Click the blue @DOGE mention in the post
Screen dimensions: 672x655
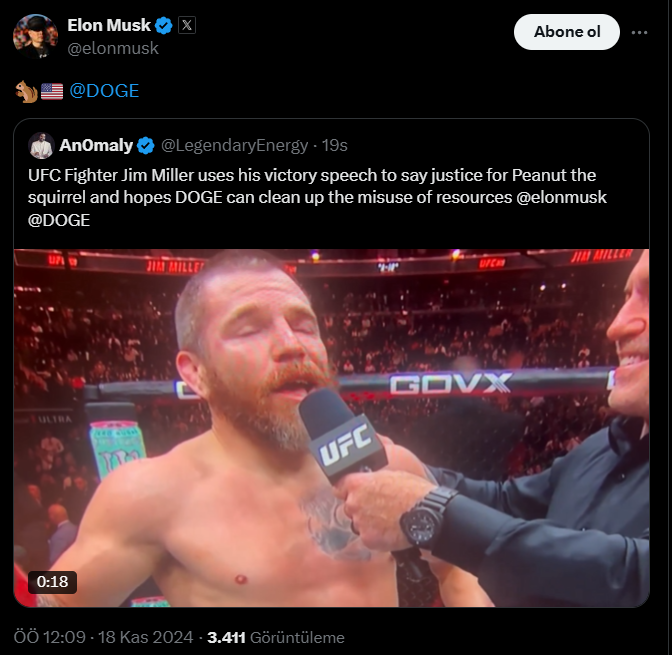click(x=104, y=91)
